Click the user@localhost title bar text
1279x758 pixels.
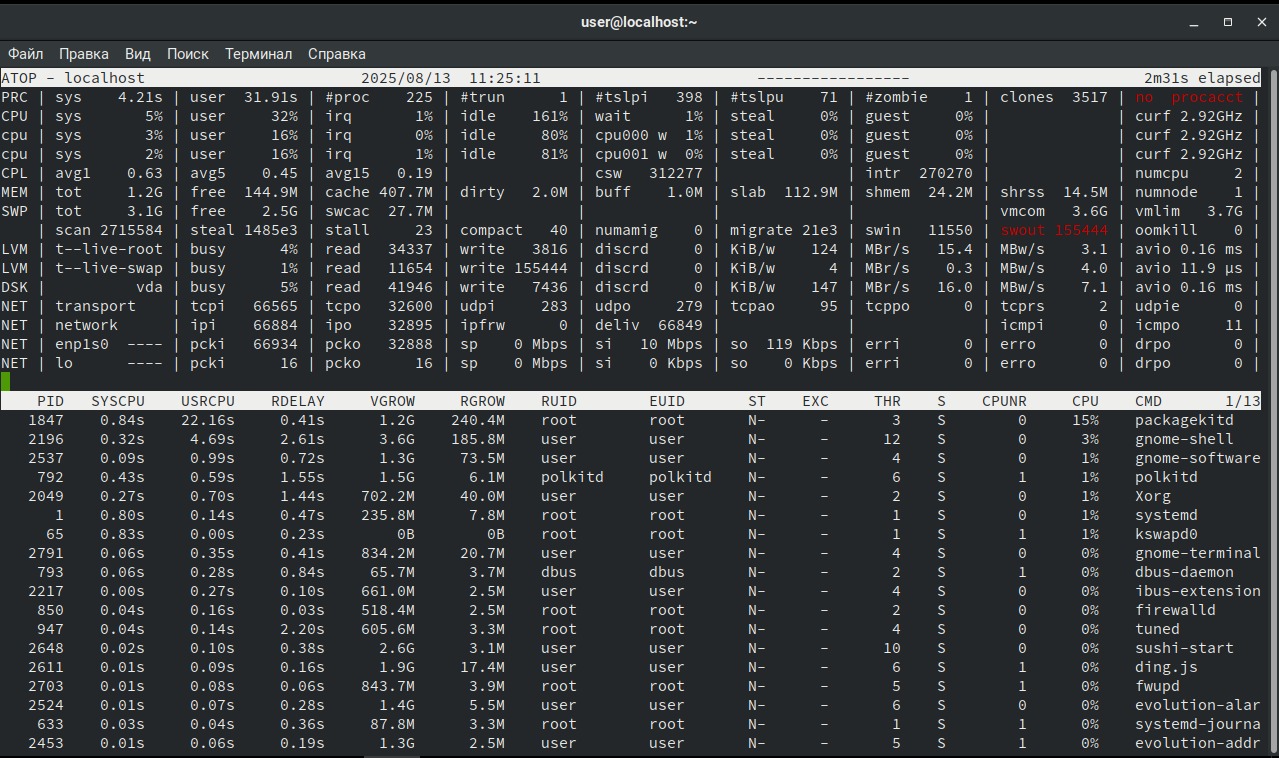point(638,22)
